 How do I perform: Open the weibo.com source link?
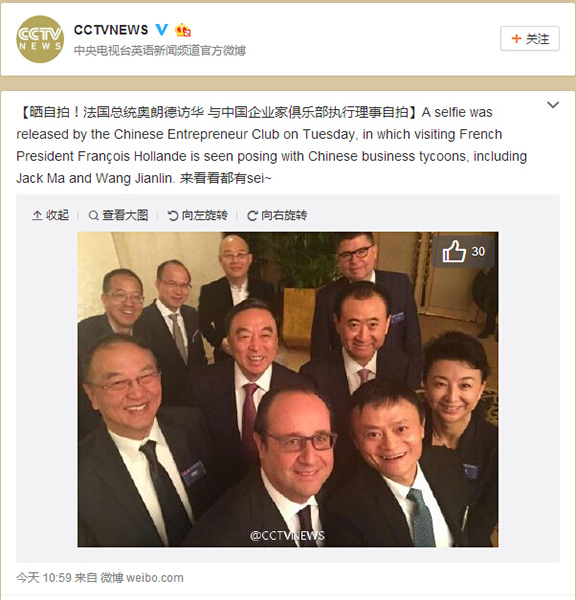(x=155, y=577)
